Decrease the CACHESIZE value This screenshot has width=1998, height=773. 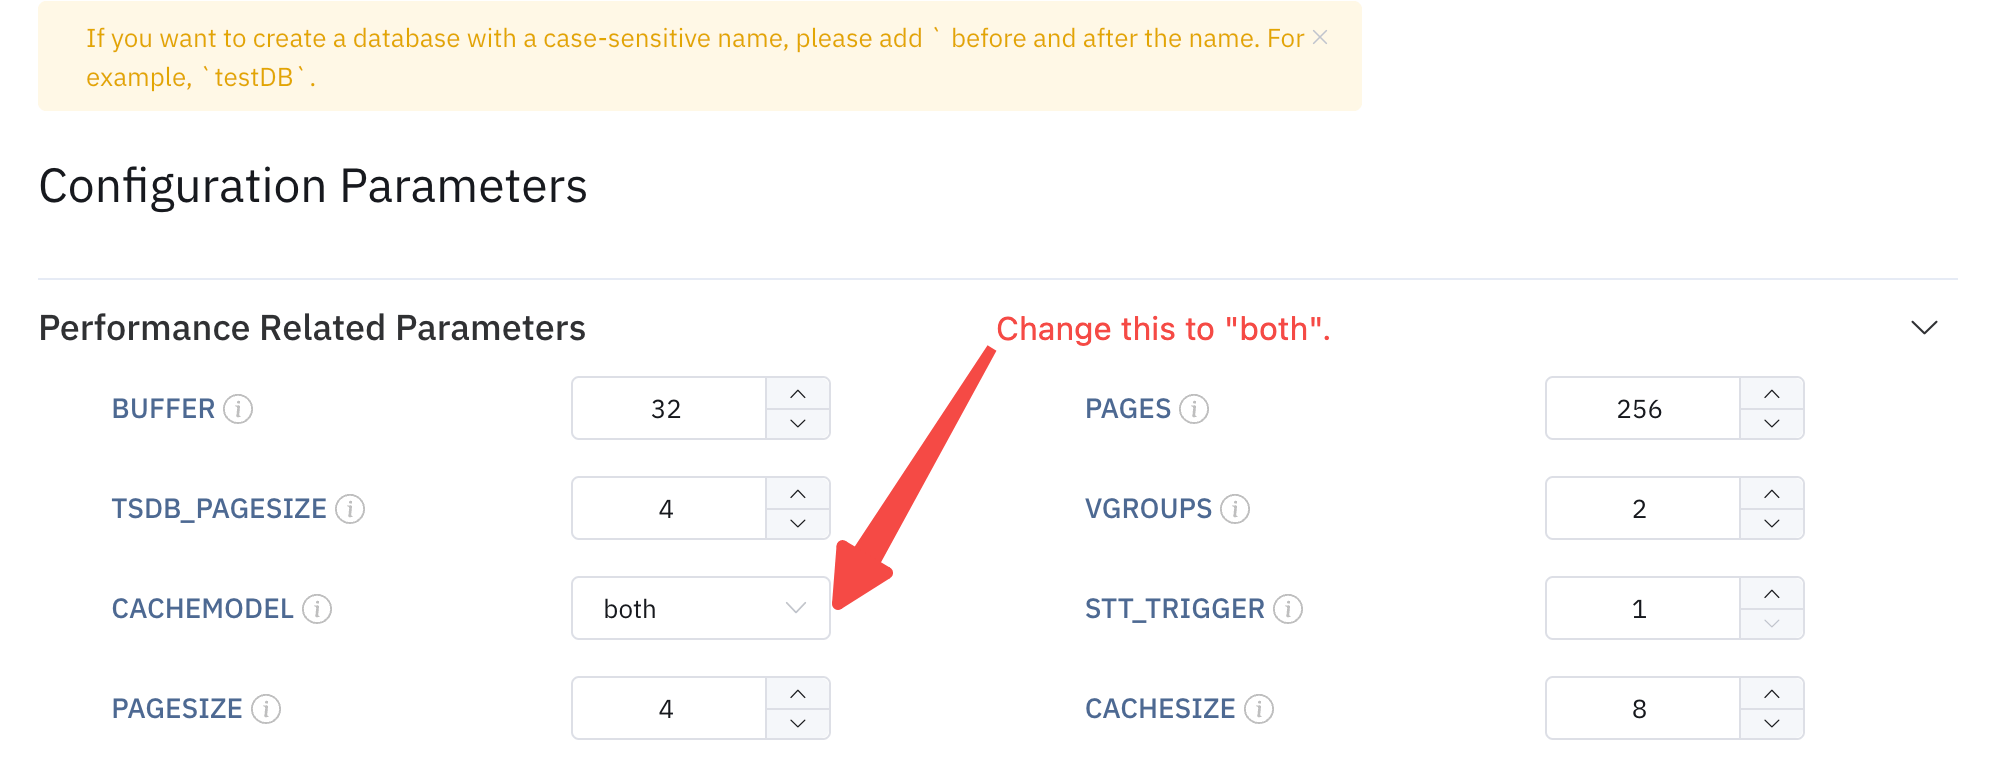point(1772,724)
